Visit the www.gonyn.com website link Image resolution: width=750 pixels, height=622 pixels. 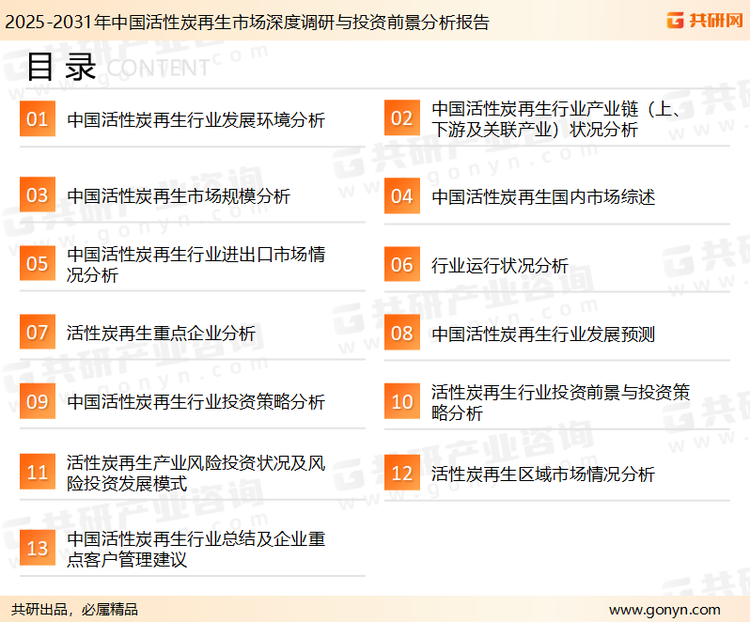[664, 609]
